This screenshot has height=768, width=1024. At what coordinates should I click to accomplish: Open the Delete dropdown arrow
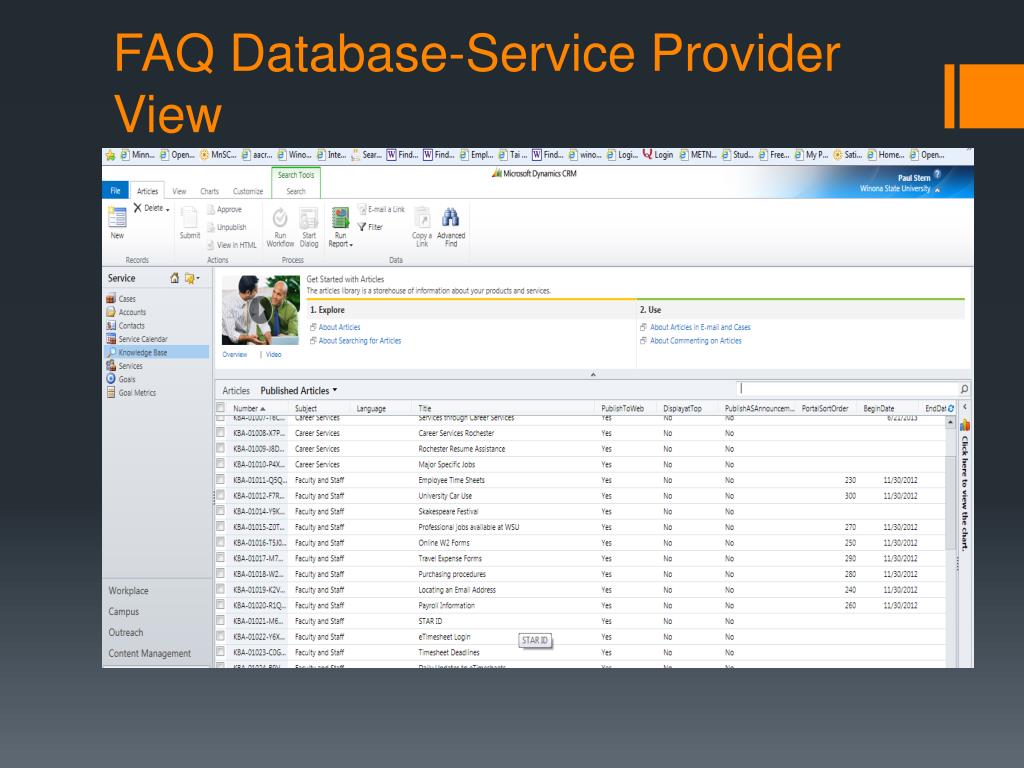pyautogui.click(x=167, y=208)
